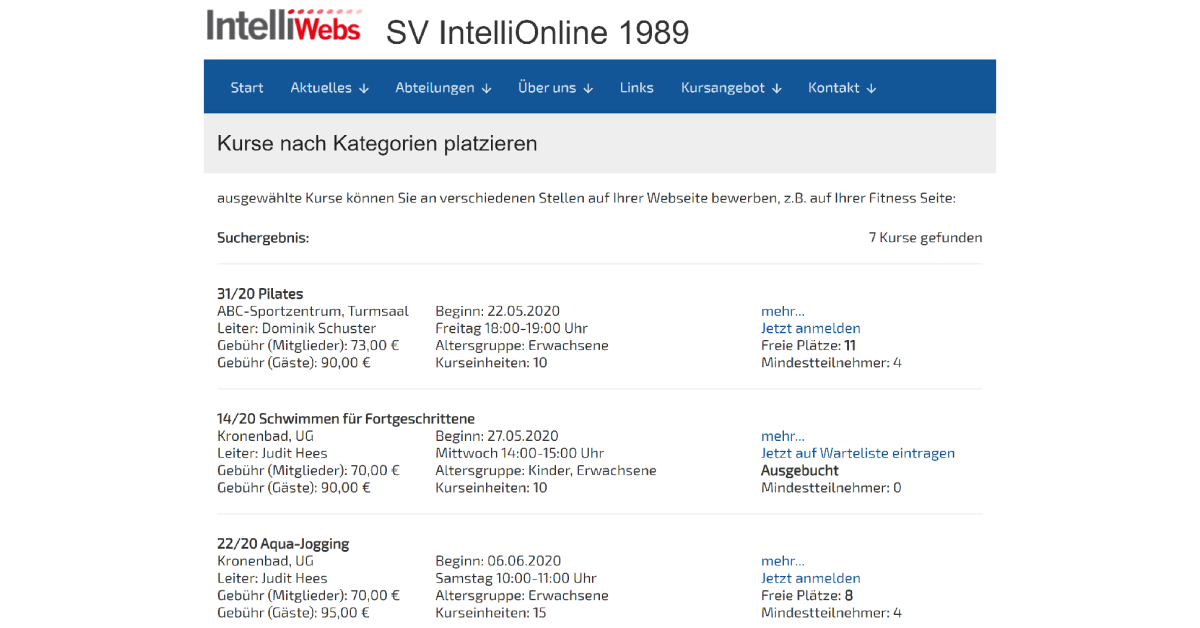Click the "Kurse nach Kategorien platzieren" heading

[x=378, y=143]
